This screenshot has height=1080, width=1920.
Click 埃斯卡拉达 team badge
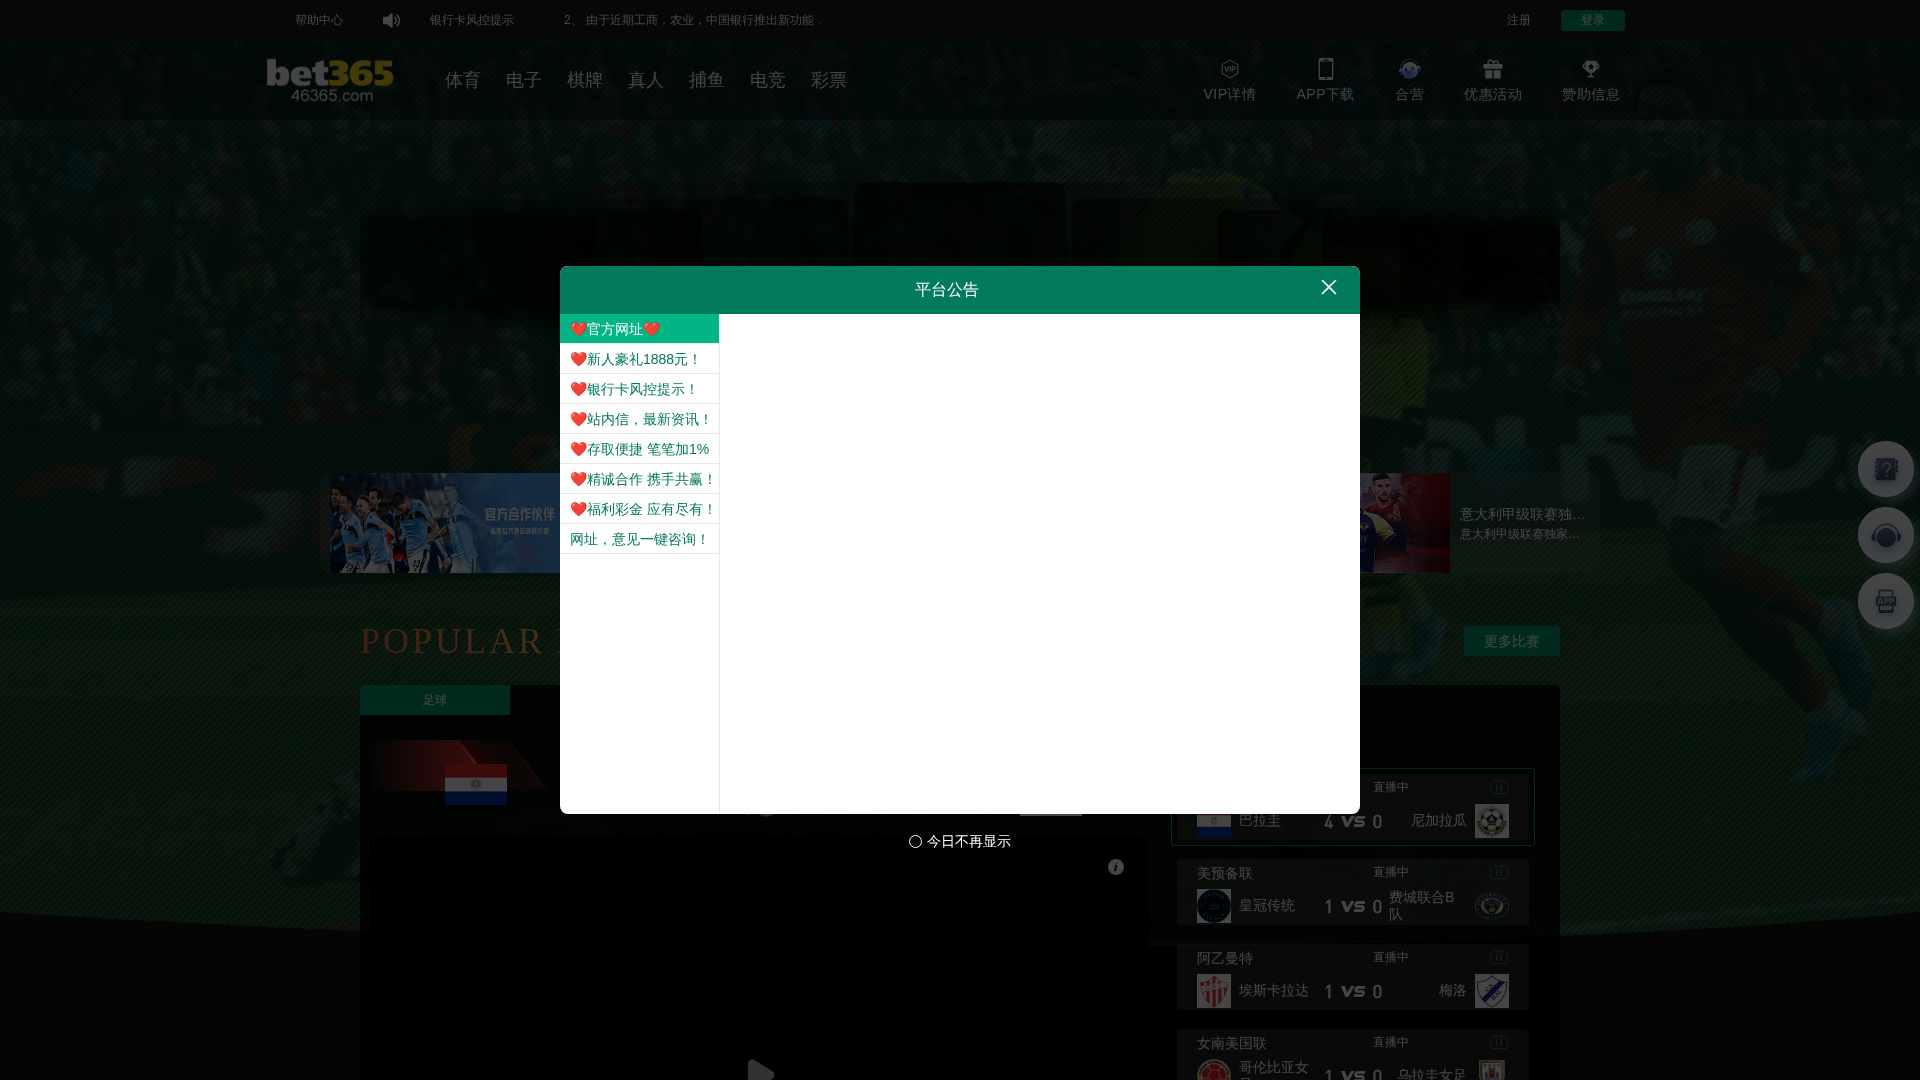point(1214,991)
